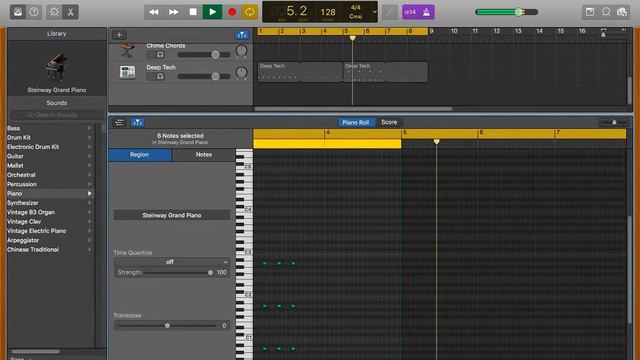Open the Region inspector tab

(x=140, y=155)
